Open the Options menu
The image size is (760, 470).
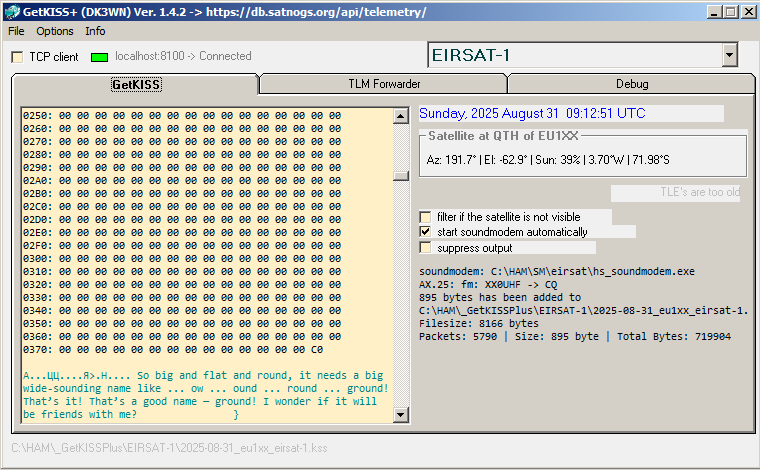[55, 31]
